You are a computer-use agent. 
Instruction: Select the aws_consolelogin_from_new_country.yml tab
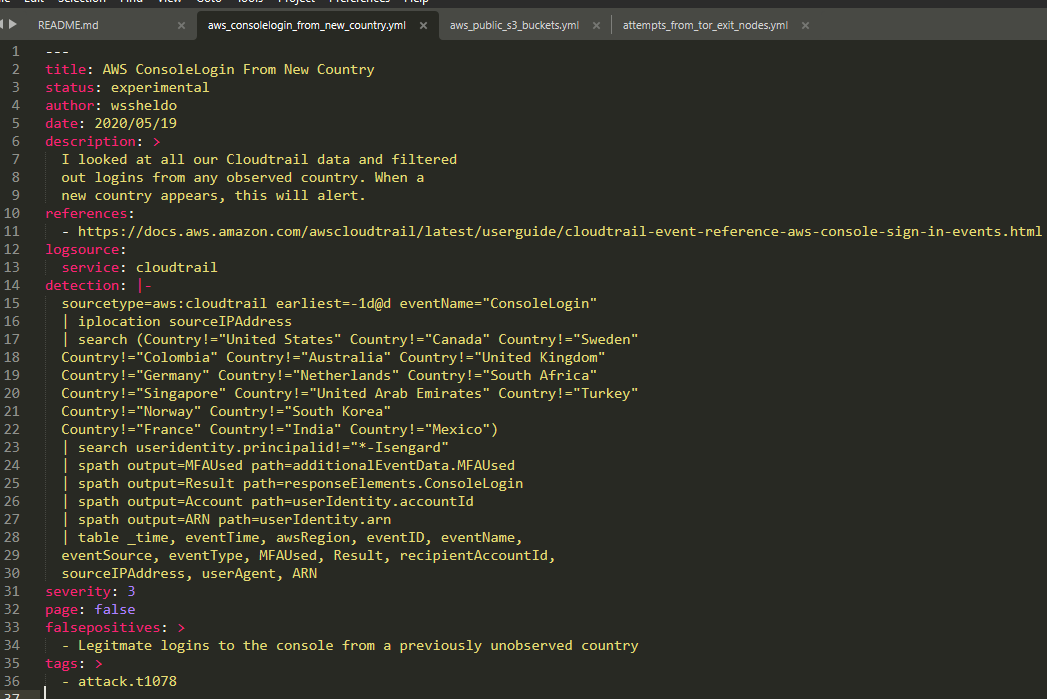click(306, 25)
